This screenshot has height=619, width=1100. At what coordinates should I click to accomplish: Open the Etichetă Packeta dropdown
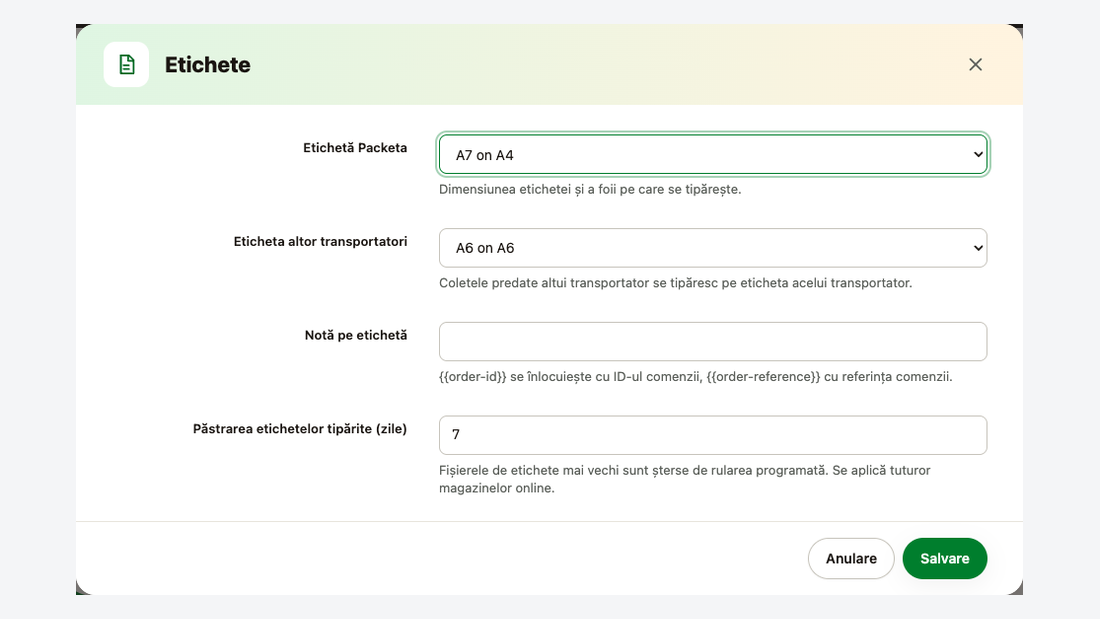pos(713,154)
